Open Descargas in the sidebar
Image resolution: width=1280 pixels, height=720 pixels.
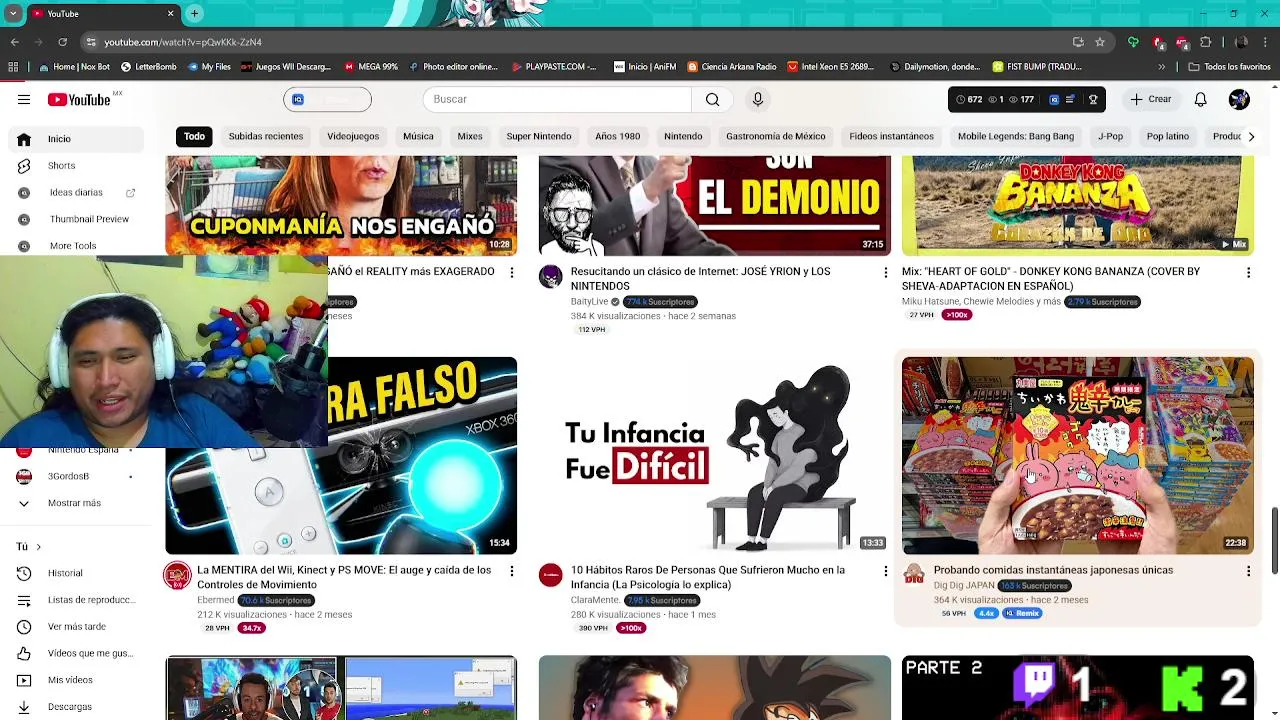click(69, 707)
